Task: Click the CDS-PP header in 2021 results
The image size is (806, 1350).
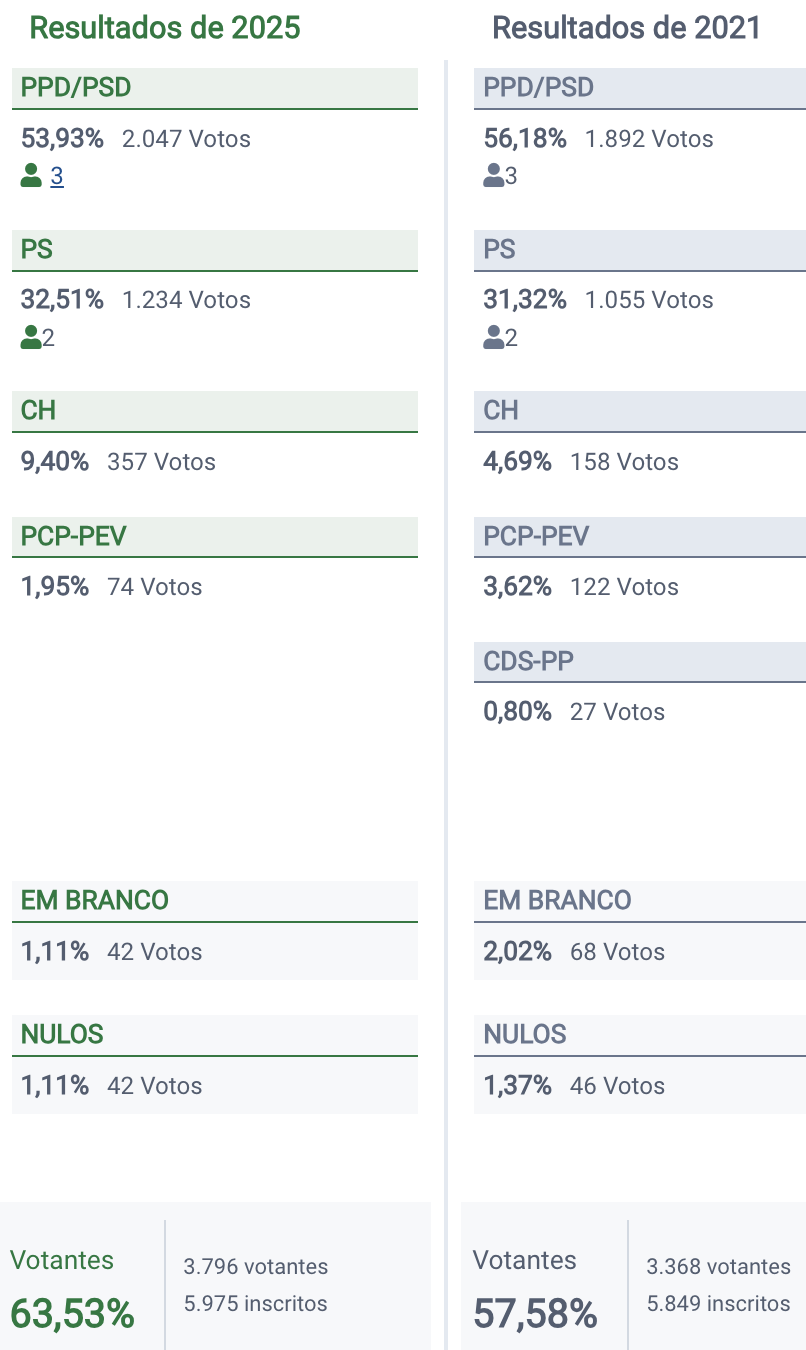Action: pyautogui.click(x=529, y=662)
